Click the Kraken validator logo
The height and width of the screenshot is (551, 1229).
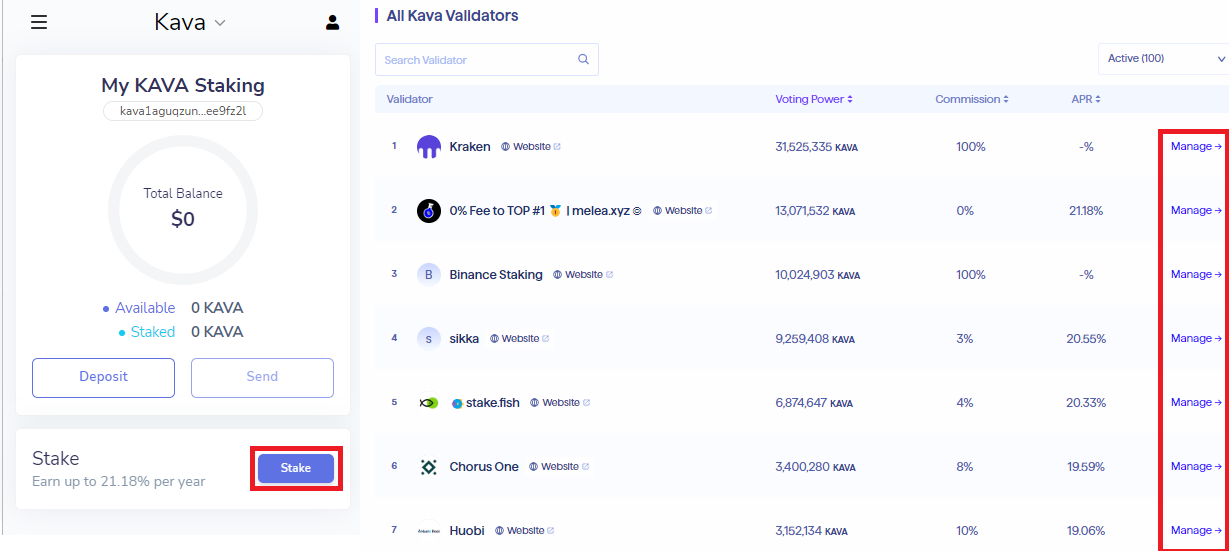429,147
